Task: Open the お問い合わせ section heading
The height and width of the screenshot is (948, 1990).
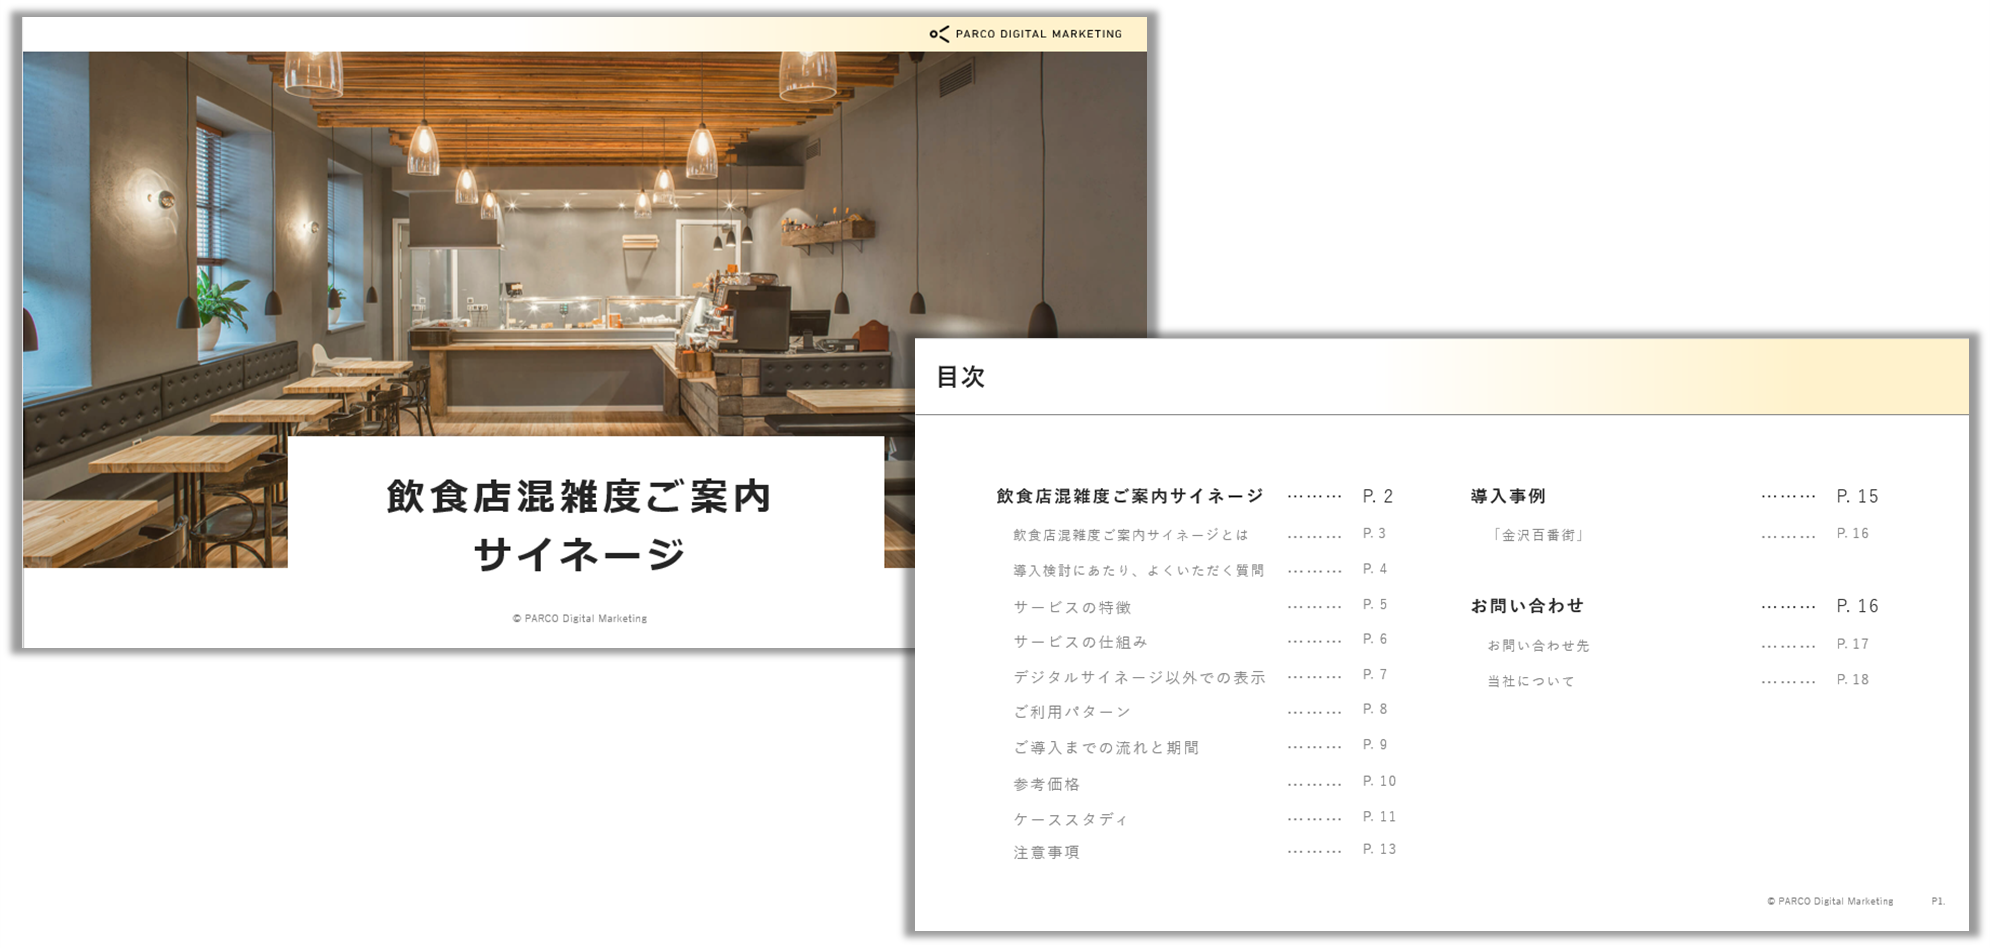Action: click(1527, 605)
